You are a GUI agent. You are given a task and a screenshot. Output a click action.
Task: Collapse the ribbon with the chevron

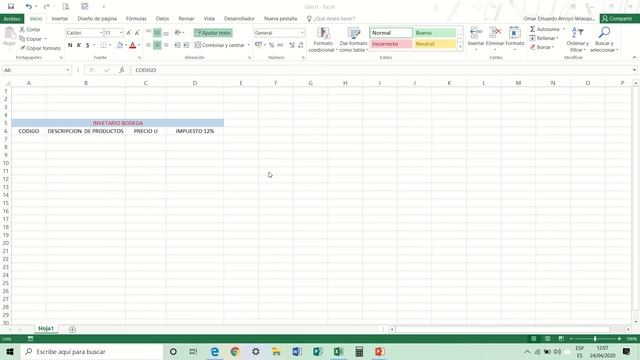(x=634, y=58)
